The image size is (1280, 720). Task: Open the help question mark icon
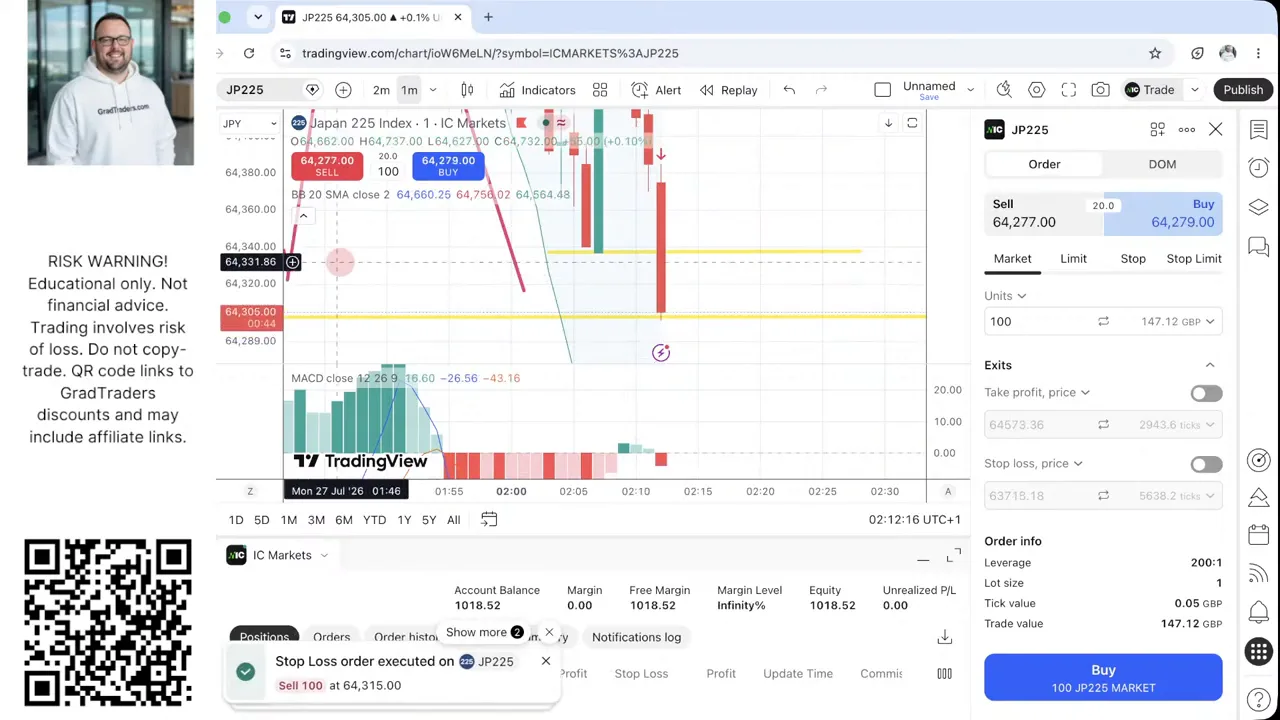[1258, 699]
